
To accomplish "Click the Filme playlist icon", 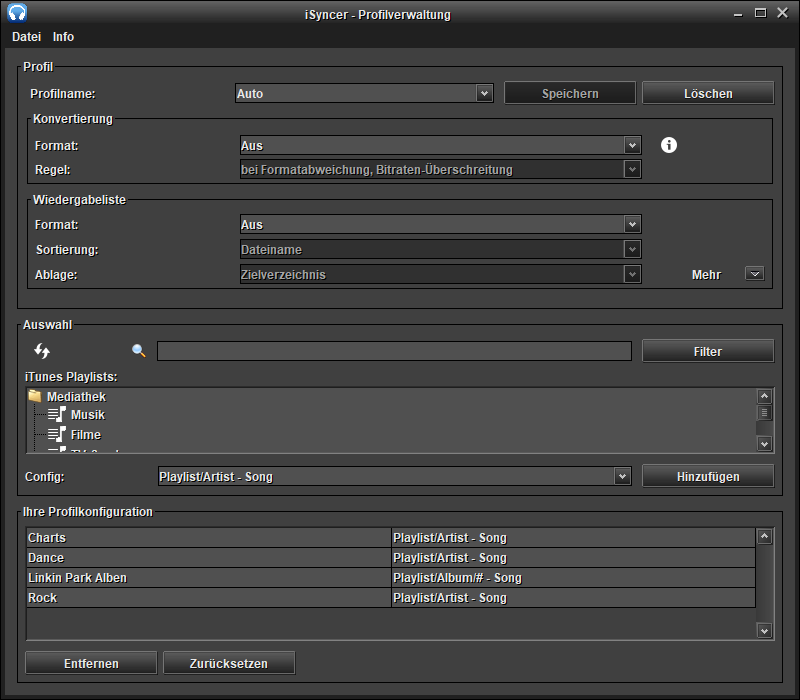I will click(x=57, y=434).
